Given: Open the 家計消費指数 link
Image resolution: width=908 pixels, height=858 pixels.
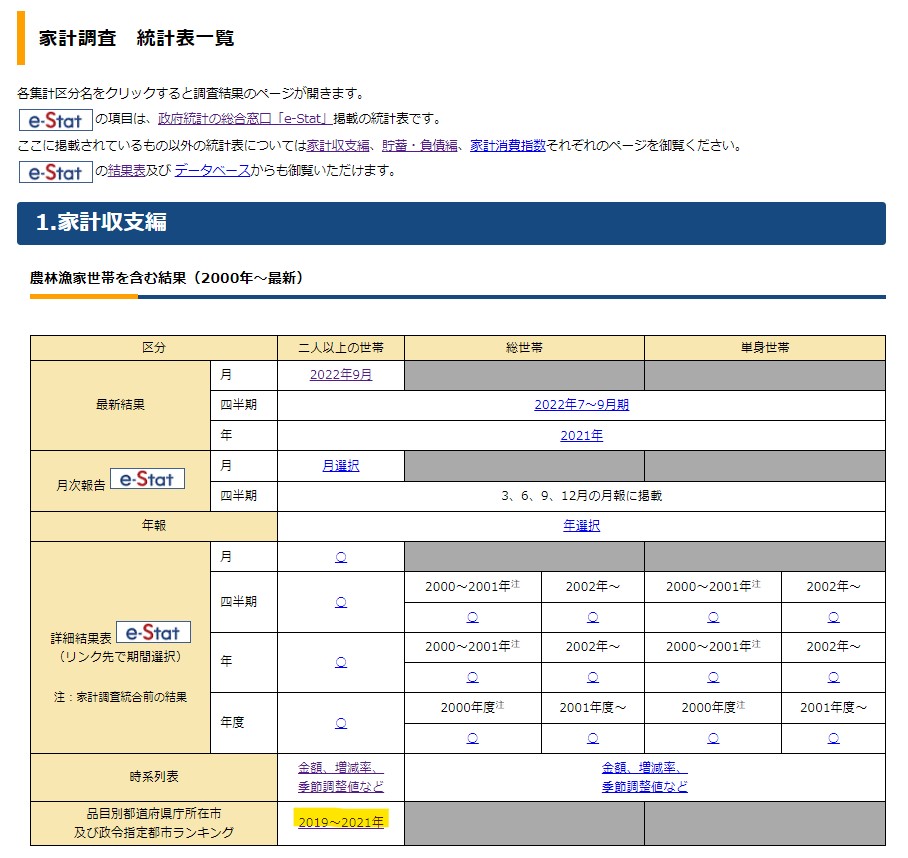Looking at the screenshot, I should pos(507,145).
